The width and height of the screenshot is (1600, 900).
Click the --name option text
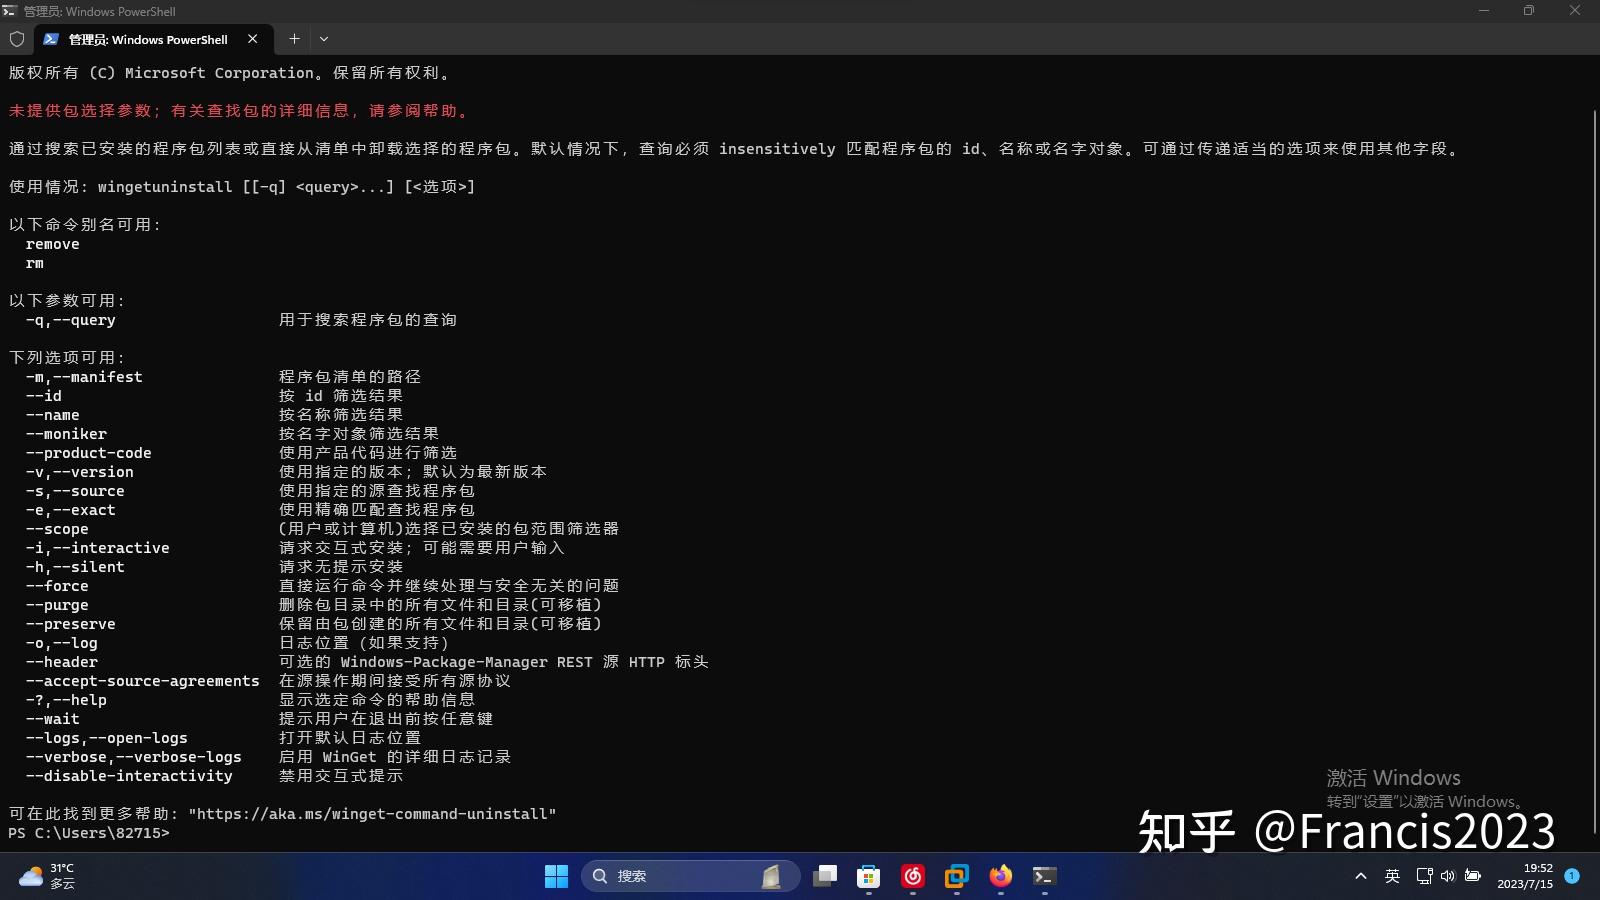pyautogui.click(x=53, y=415)
